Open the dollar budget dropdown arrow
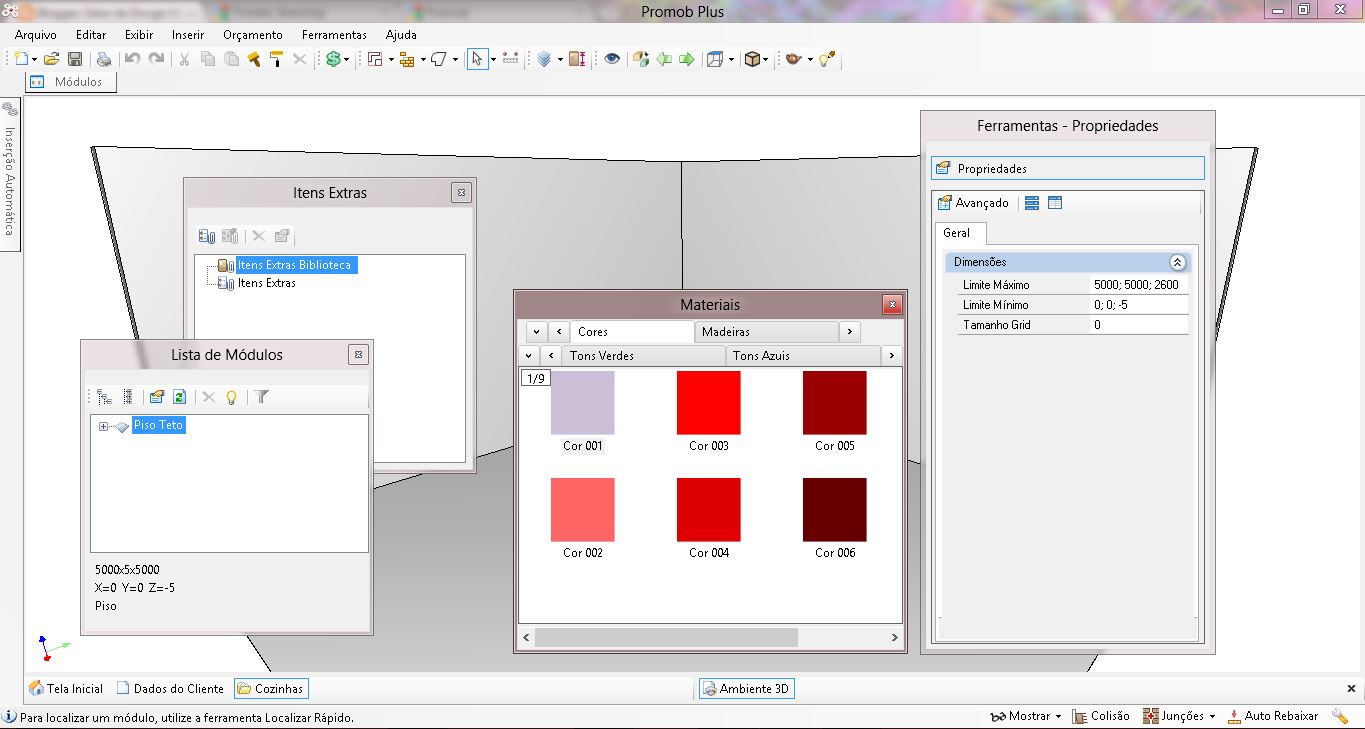This screenshot has width=1365, height=729. (347, 60)
